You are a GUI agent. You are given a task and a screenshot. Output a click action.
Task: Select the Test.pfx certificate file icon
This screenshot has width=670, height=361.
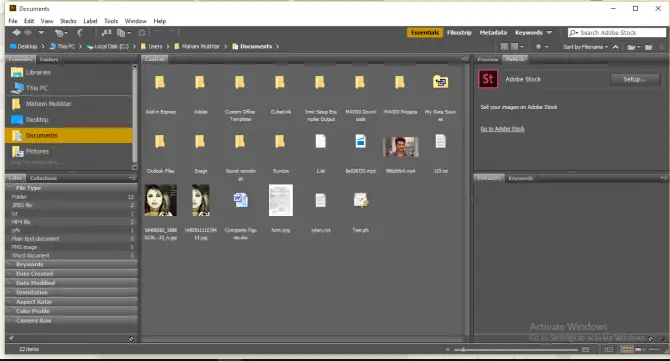pos(361,200)
